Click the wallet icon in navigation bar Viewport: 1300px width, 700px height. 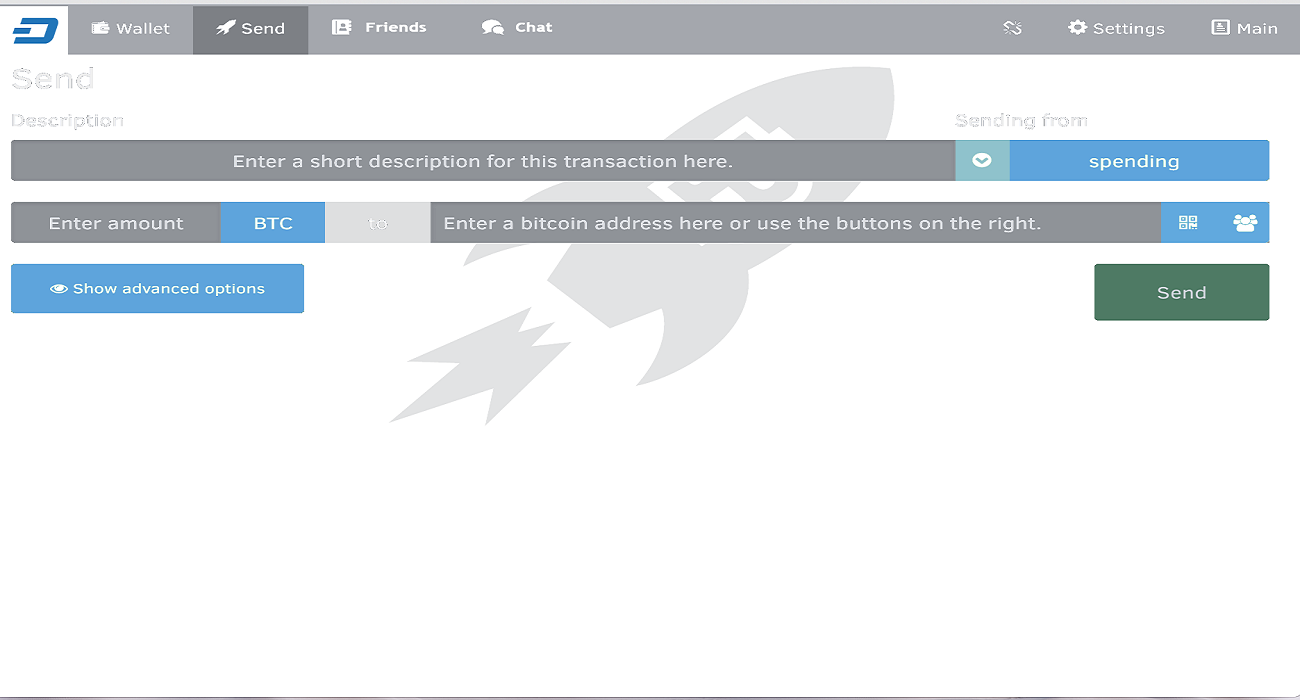(x=101, y=28)
